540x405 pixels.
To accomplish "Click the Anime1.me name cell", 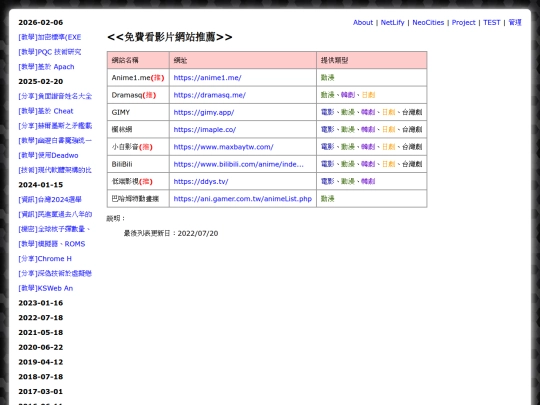I will [138, 78].
